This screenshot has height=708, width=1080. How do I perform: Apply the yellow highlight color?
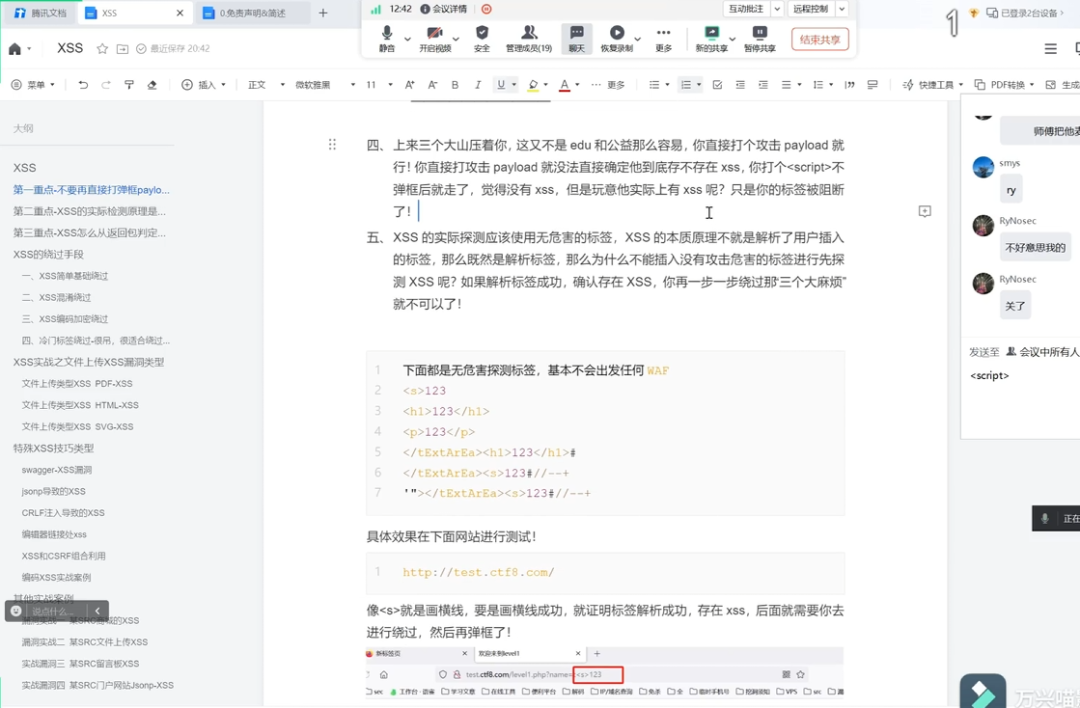coord(532,85)
